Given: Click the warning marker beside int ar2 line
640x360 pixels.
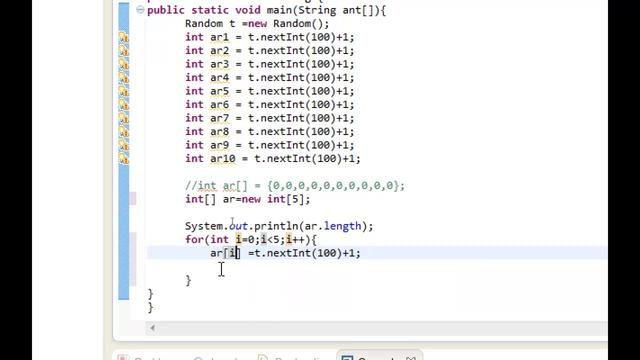Looking at the screenshot, I should (x=124, y=51).
